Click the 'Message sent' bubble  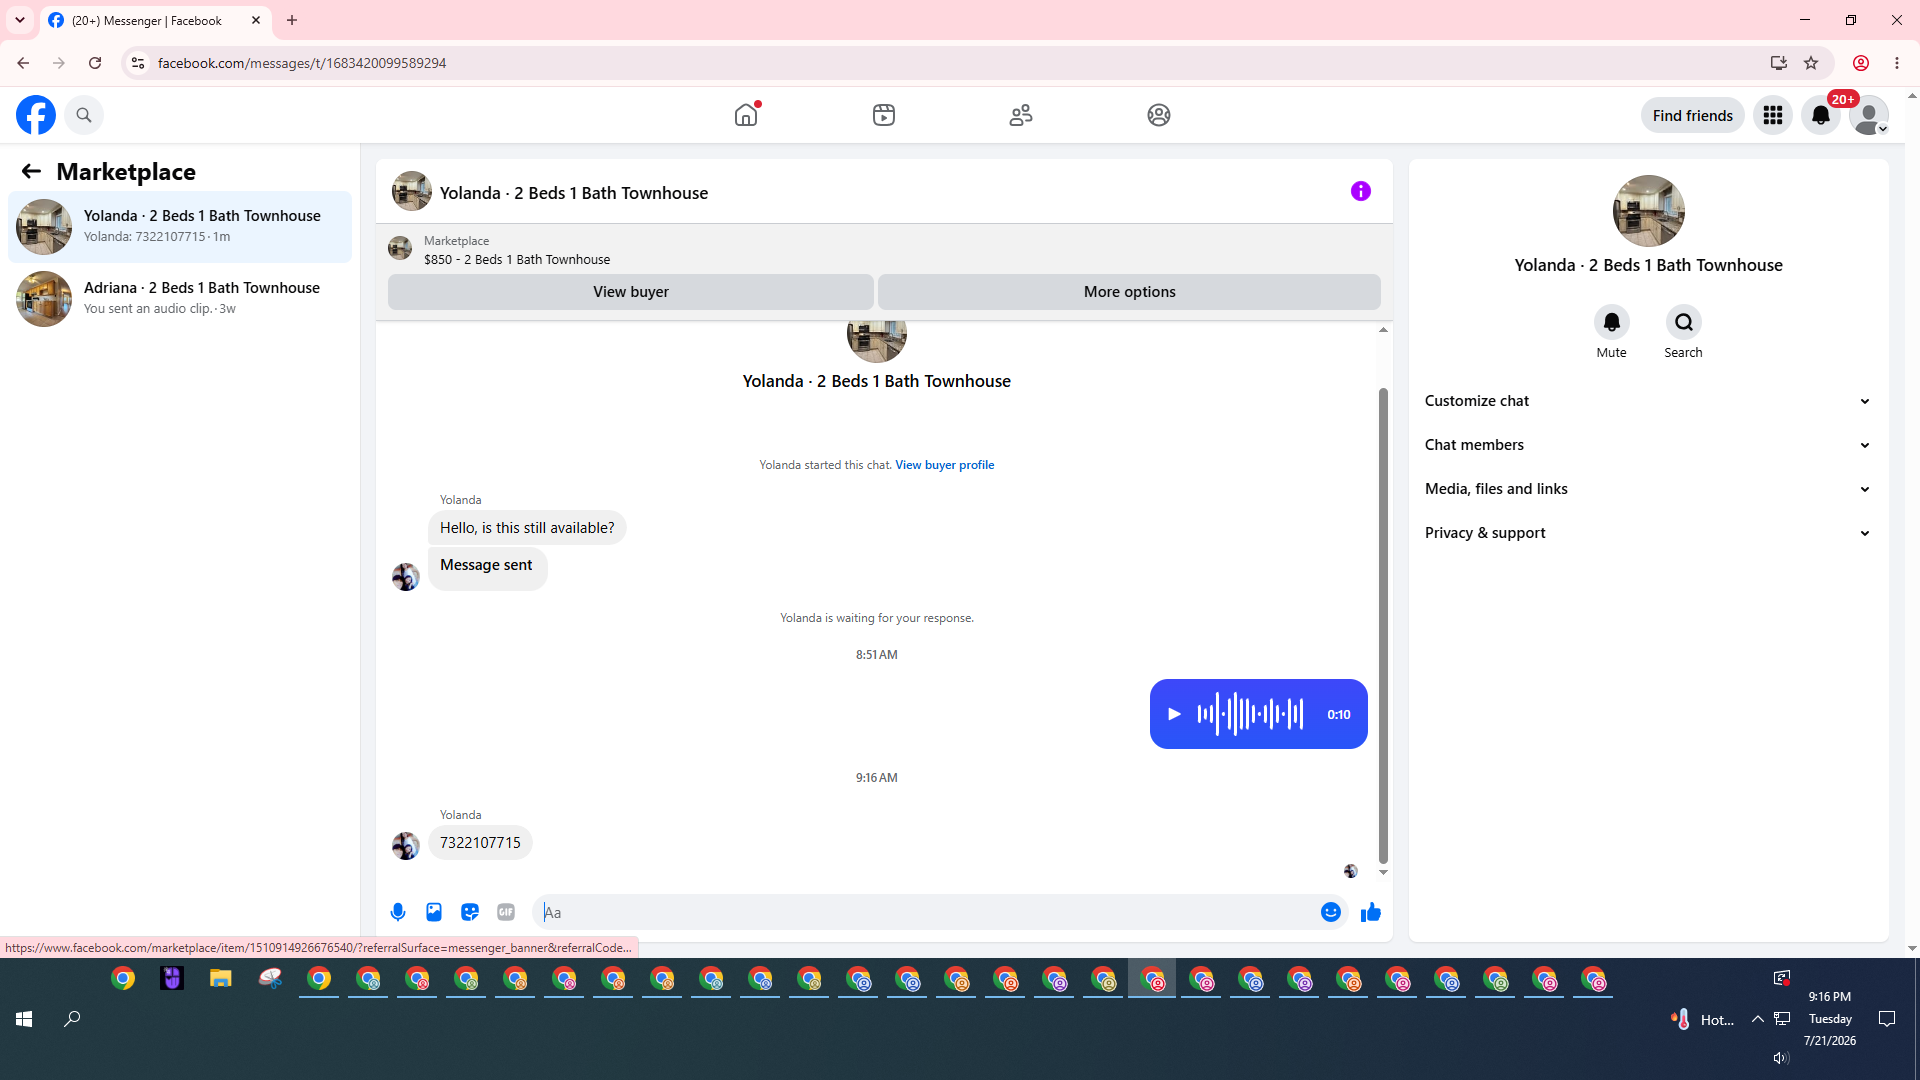[x=487, y=569]
